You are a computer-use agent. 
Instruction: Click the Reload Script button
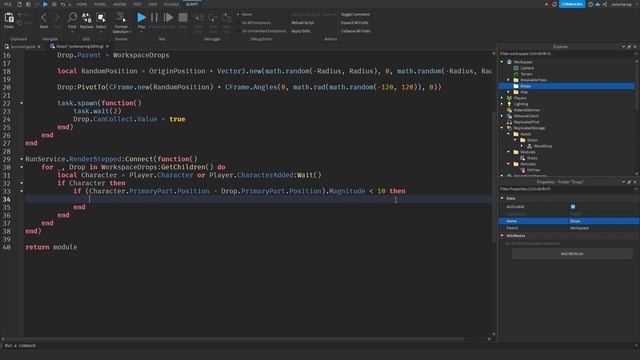[302, 23]
